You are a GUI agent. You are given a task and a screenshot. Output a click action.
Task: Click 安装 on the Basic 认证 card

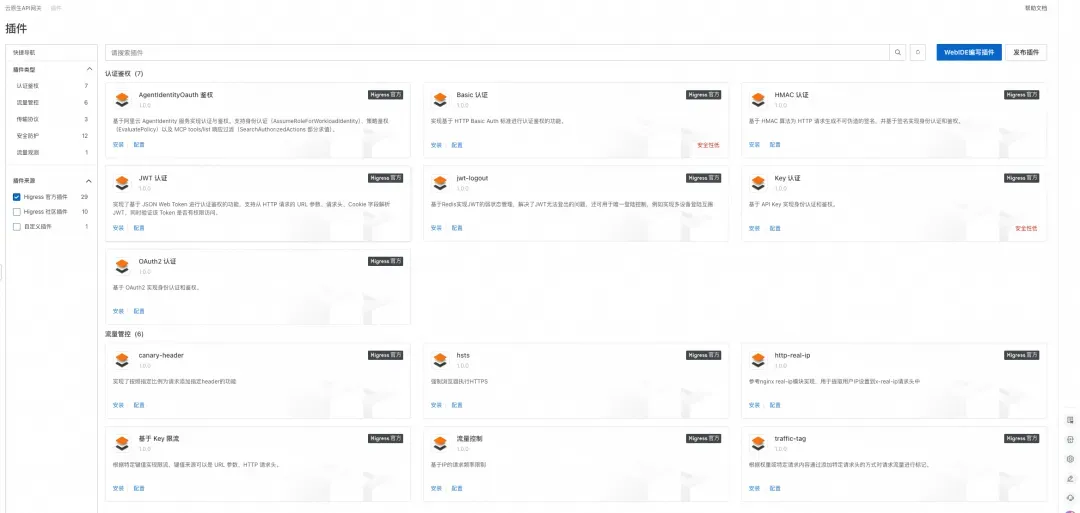click(437, 145)
